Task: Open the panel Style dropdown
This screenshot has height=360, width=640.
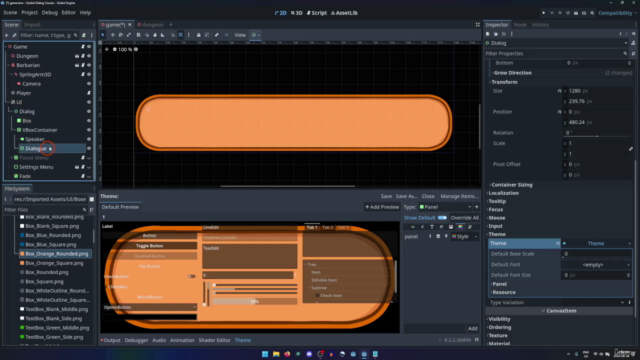Action: click(464, 236)
